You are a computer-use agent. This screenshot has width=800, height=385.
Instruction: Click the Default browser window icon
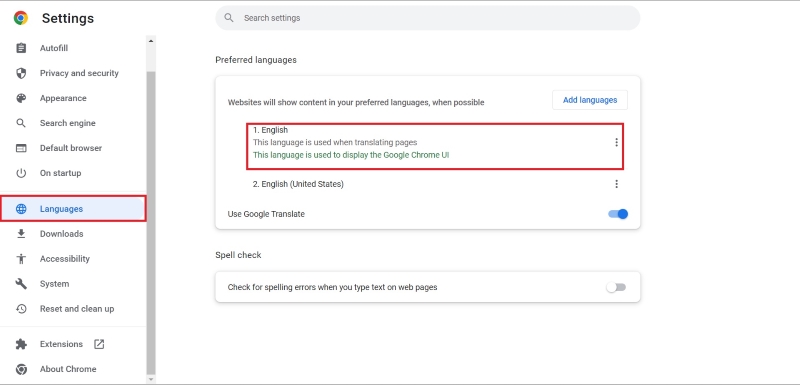tap(21, 148)
